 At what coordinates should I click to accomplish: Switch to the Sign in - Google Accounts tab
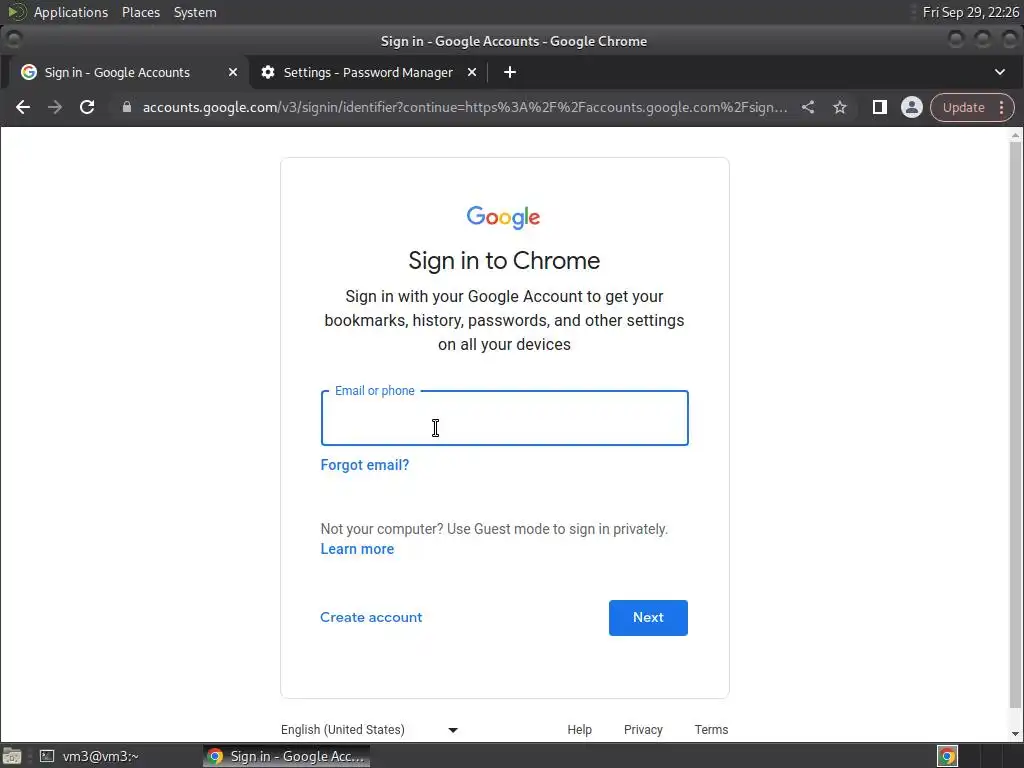(127, 72)
